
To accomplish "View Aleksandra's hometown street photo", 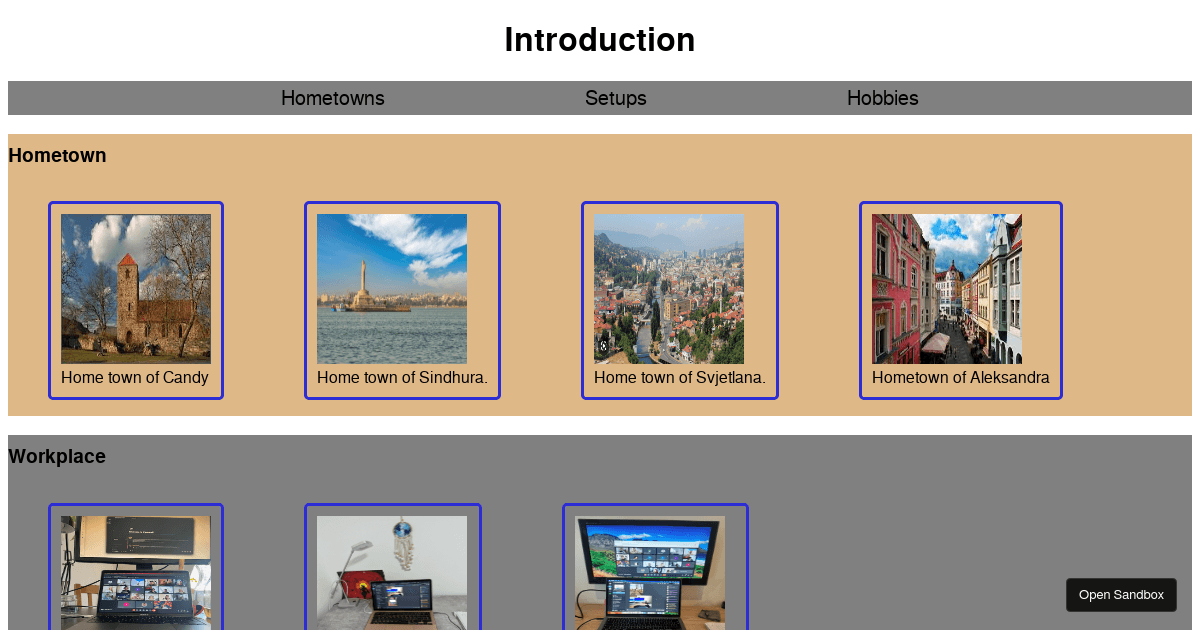I will (x=947, y=289).
